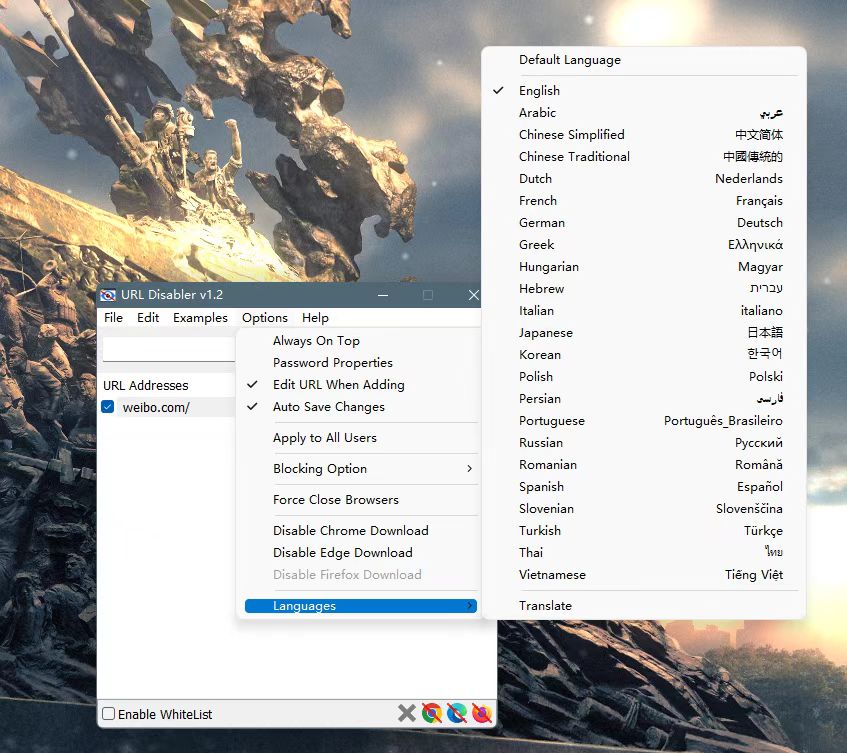This screenshot has width=847, height=753.
Task: Select French language
Action: (643, 201)
